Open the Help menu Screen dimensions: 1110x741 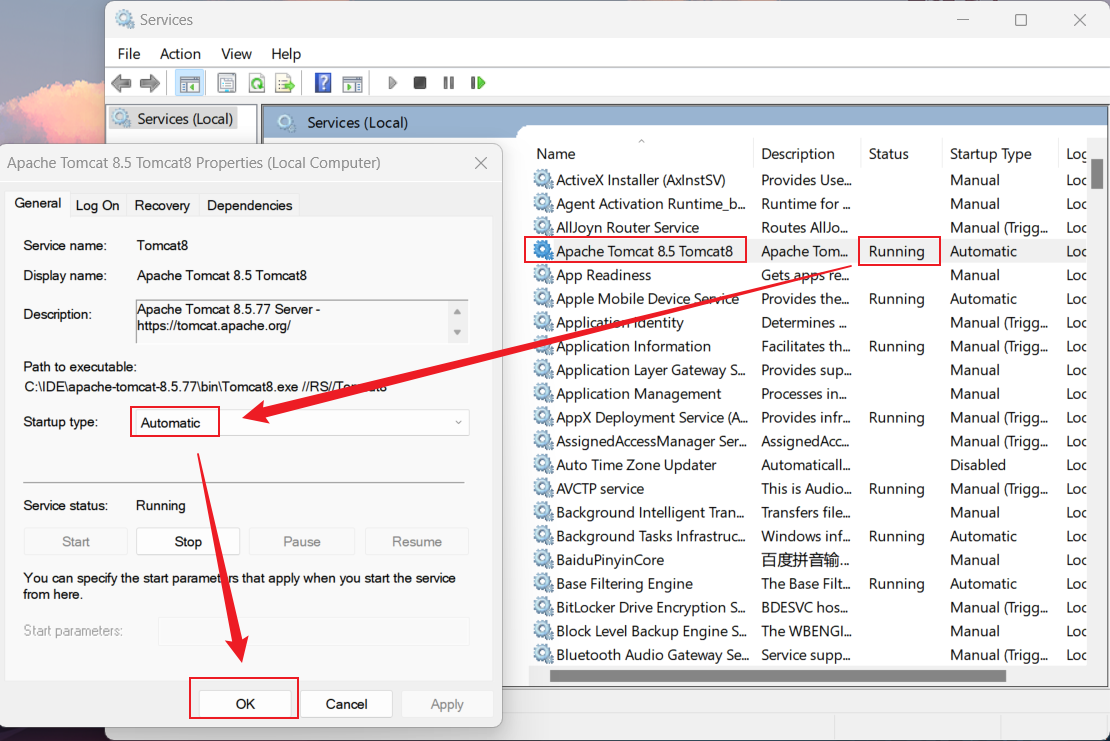[286, 54]
